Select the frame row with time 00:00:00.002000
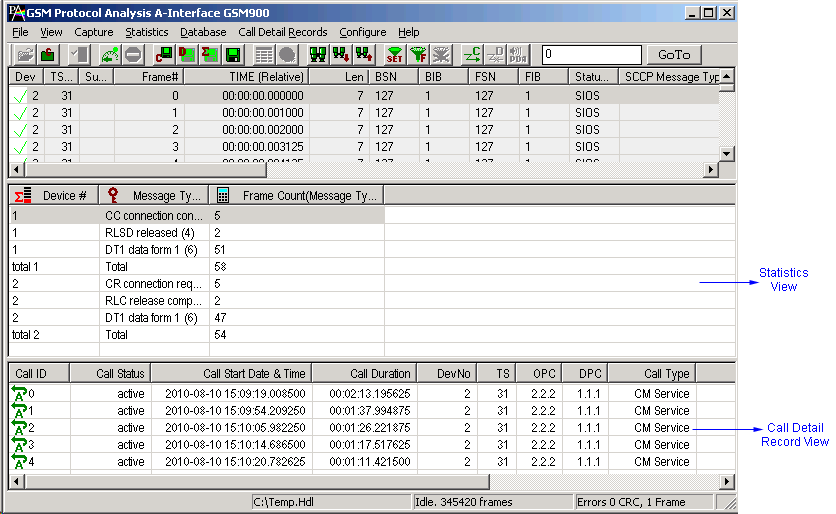 [x=364, y=130]
